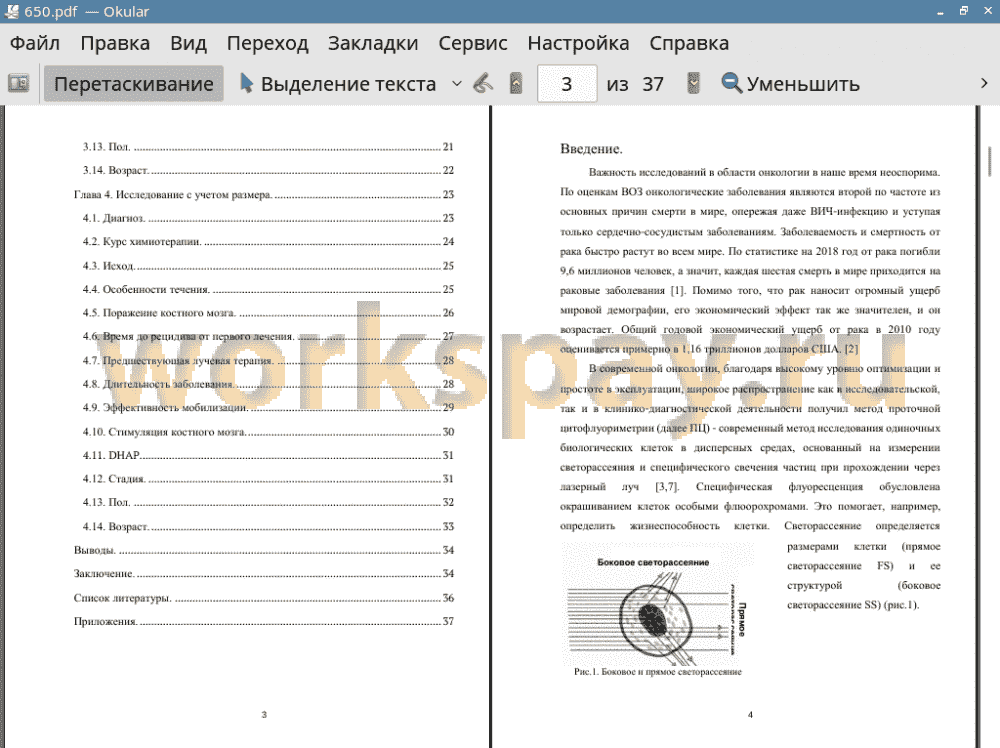Open the Переход menu
This screenshot has width=1000, height=748.
tap(267, 43)
